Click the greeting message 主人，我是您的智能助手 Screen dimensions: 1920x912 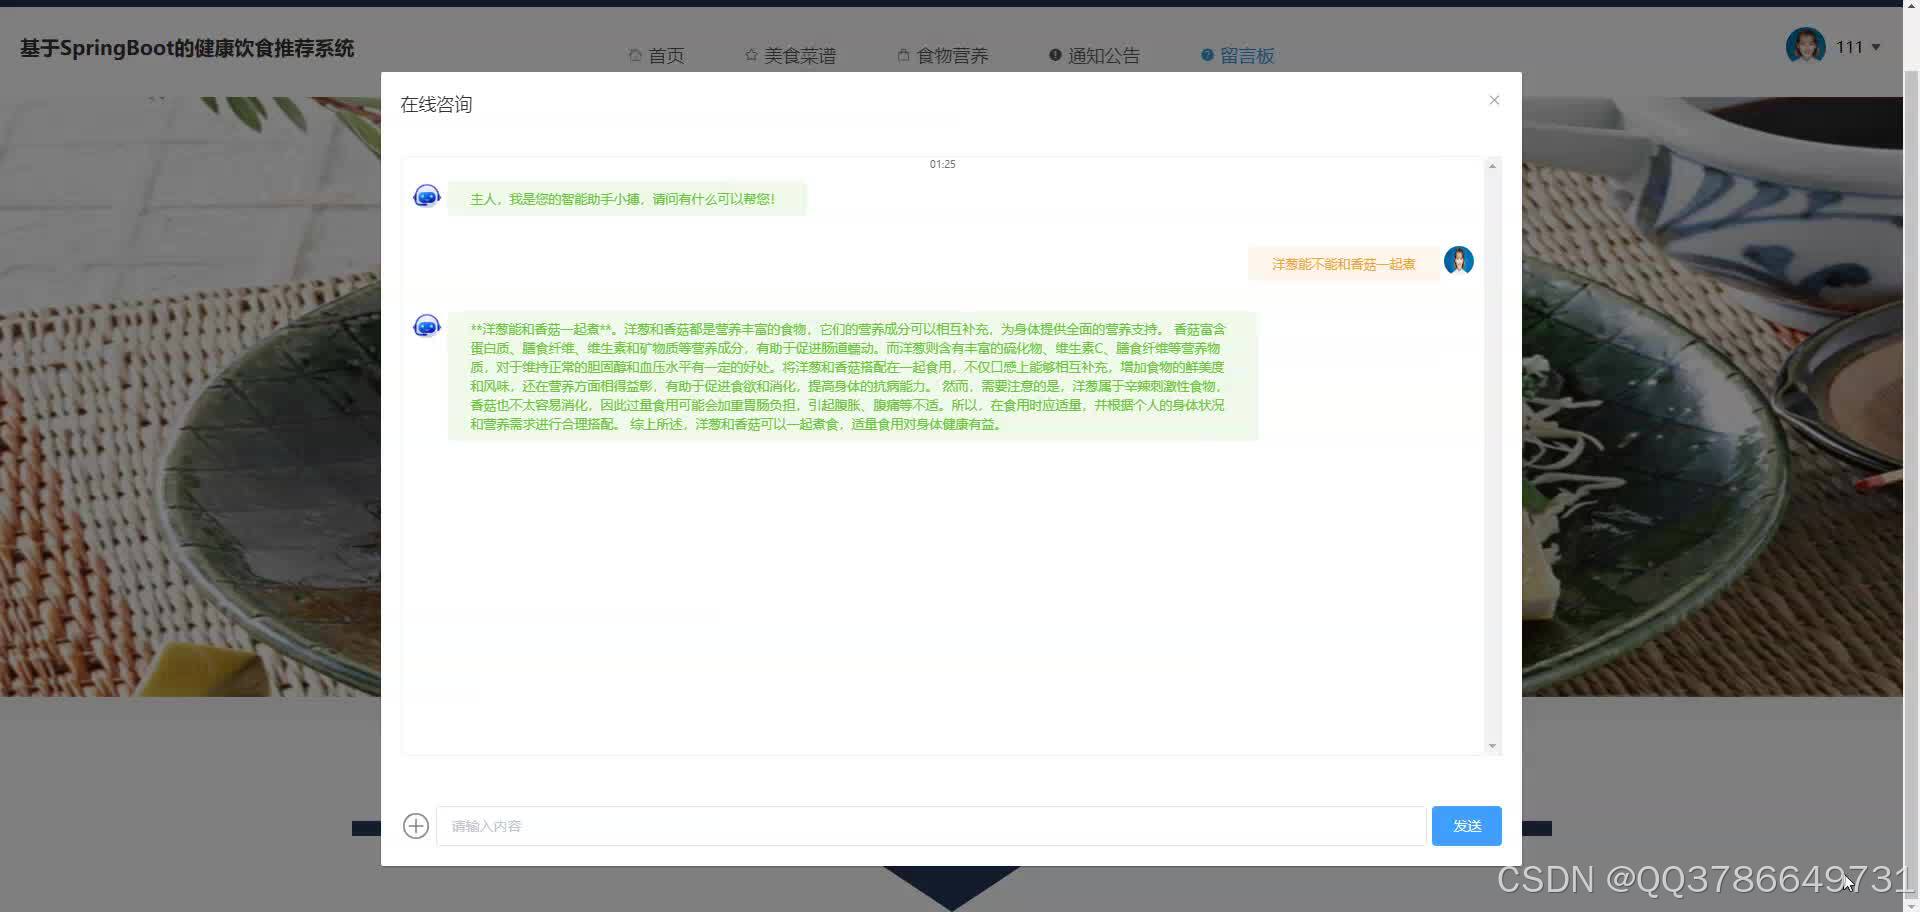[627, 199]
